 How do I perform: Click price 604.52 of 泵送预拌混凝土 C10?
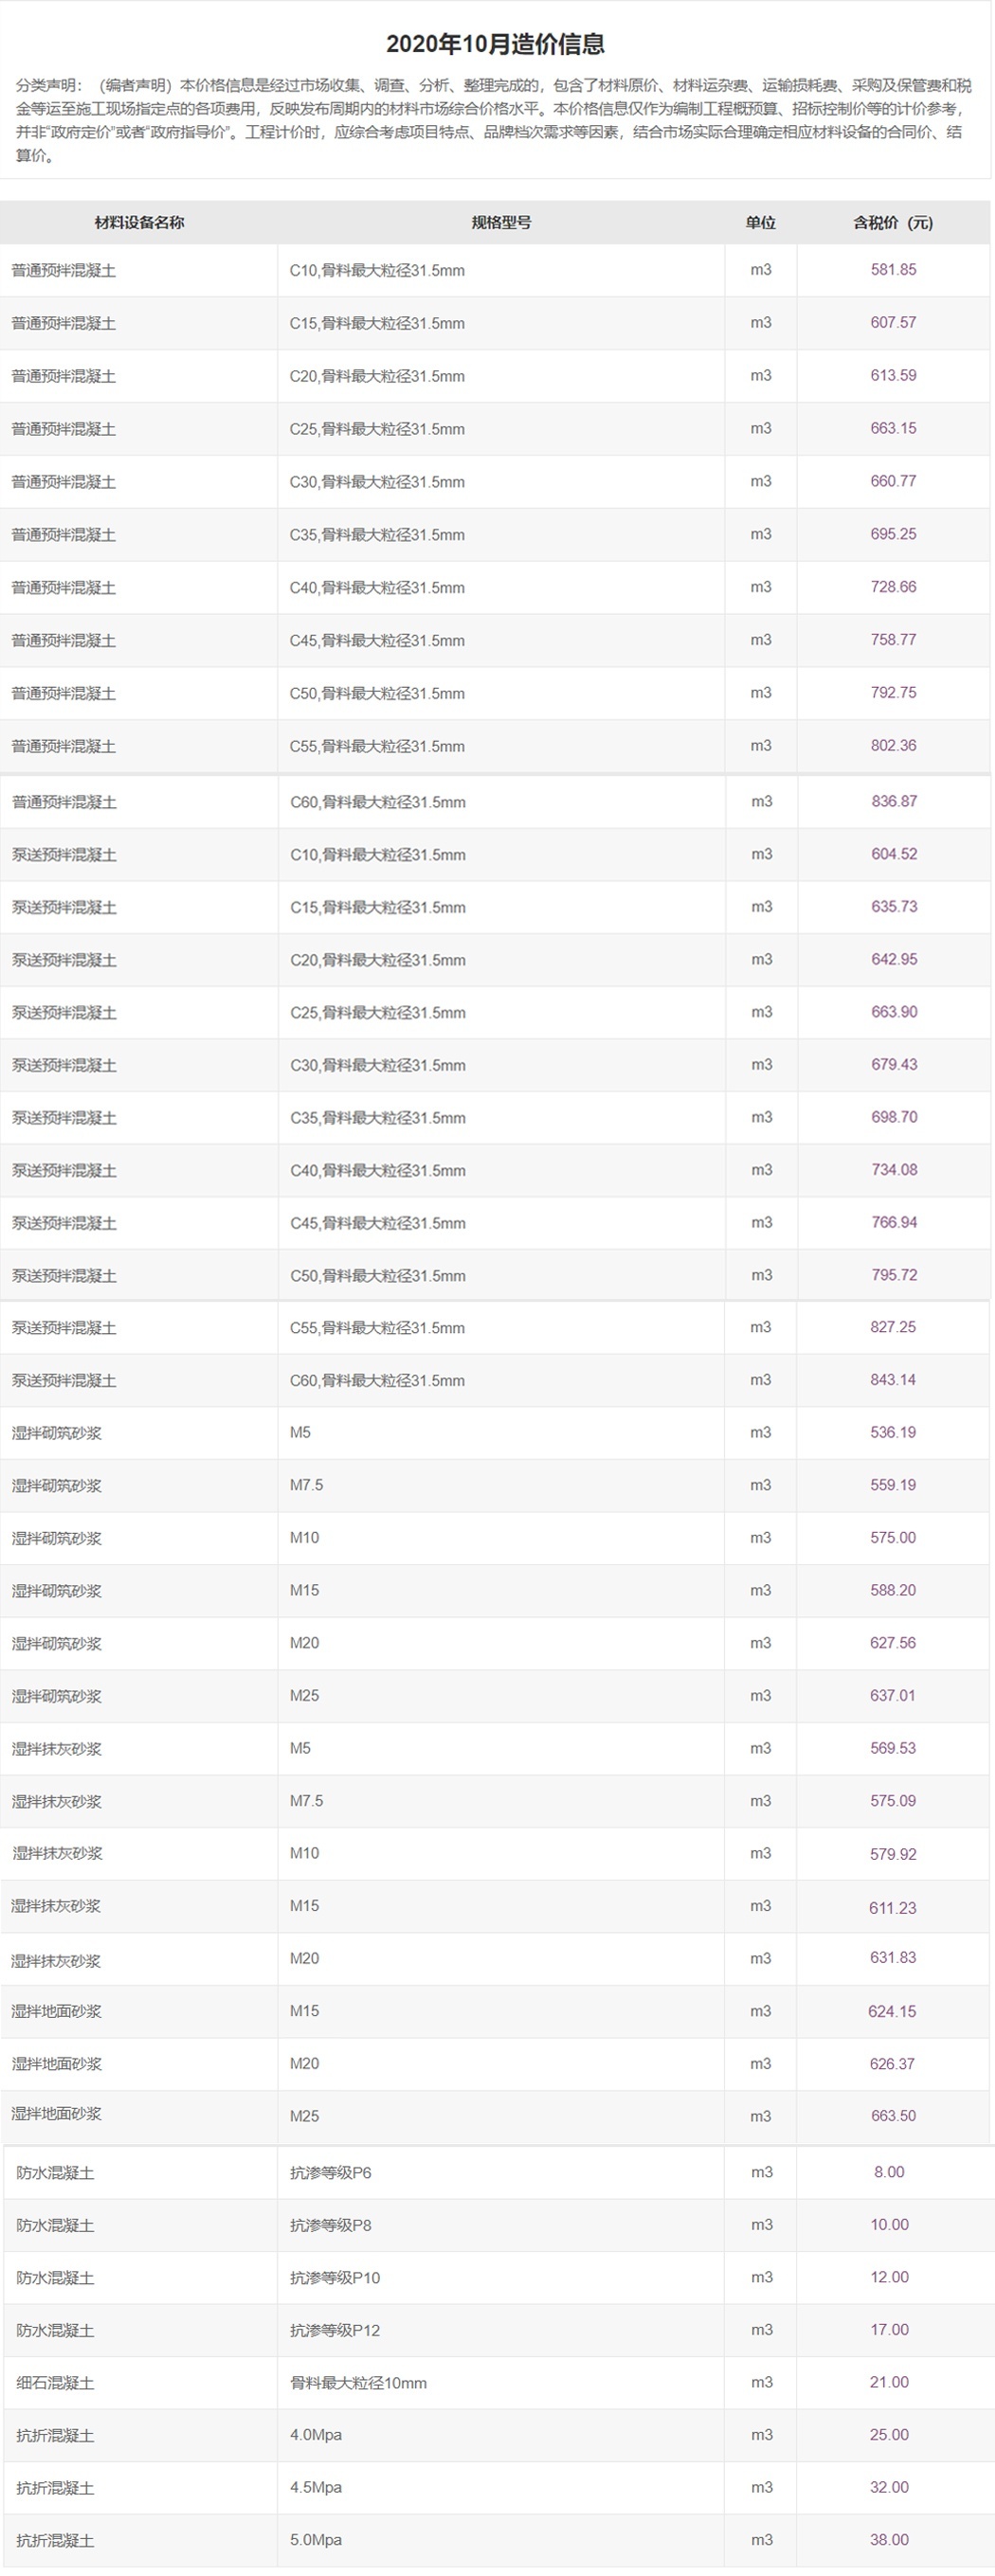click(893, 855)
